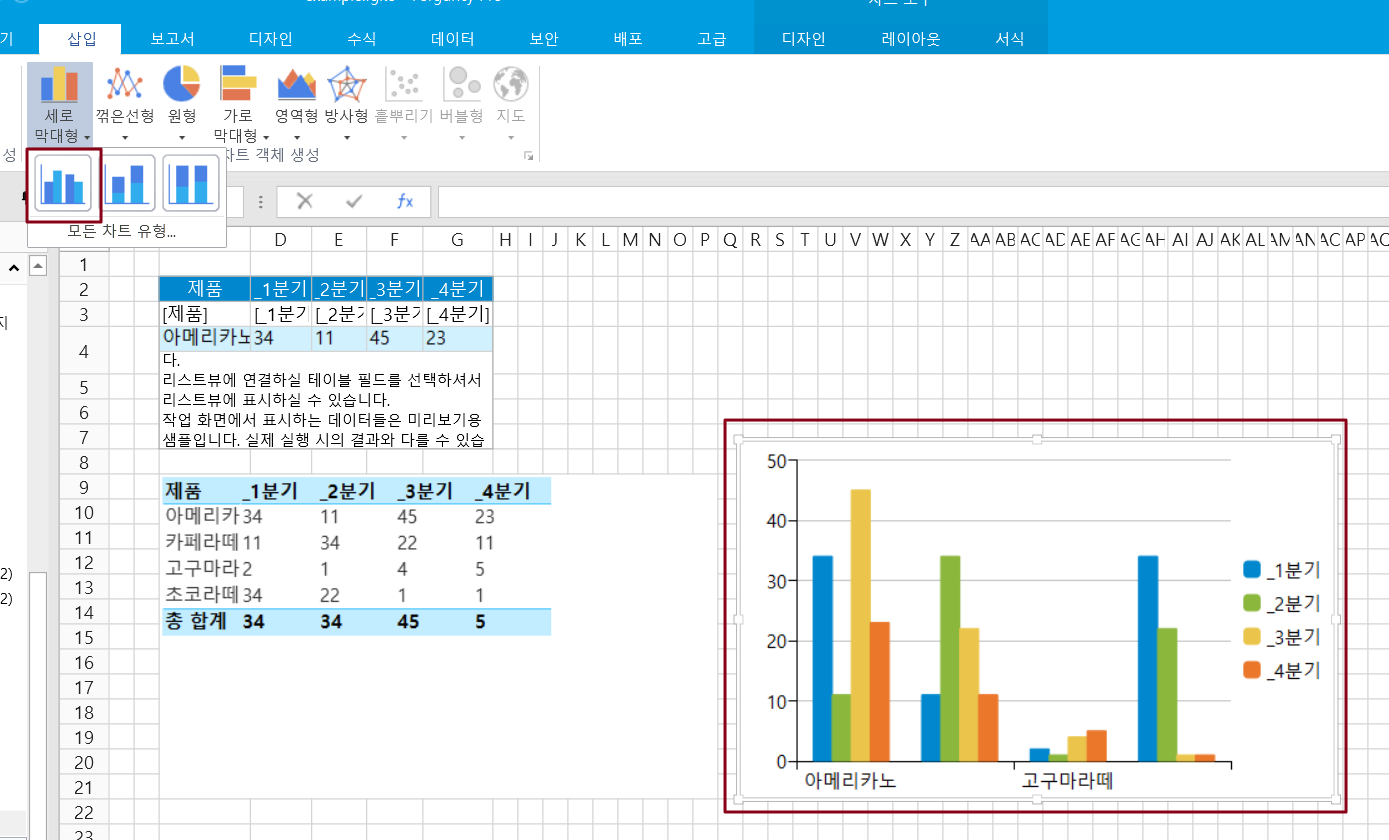Click the fx insert function icon

click(405, 202)
